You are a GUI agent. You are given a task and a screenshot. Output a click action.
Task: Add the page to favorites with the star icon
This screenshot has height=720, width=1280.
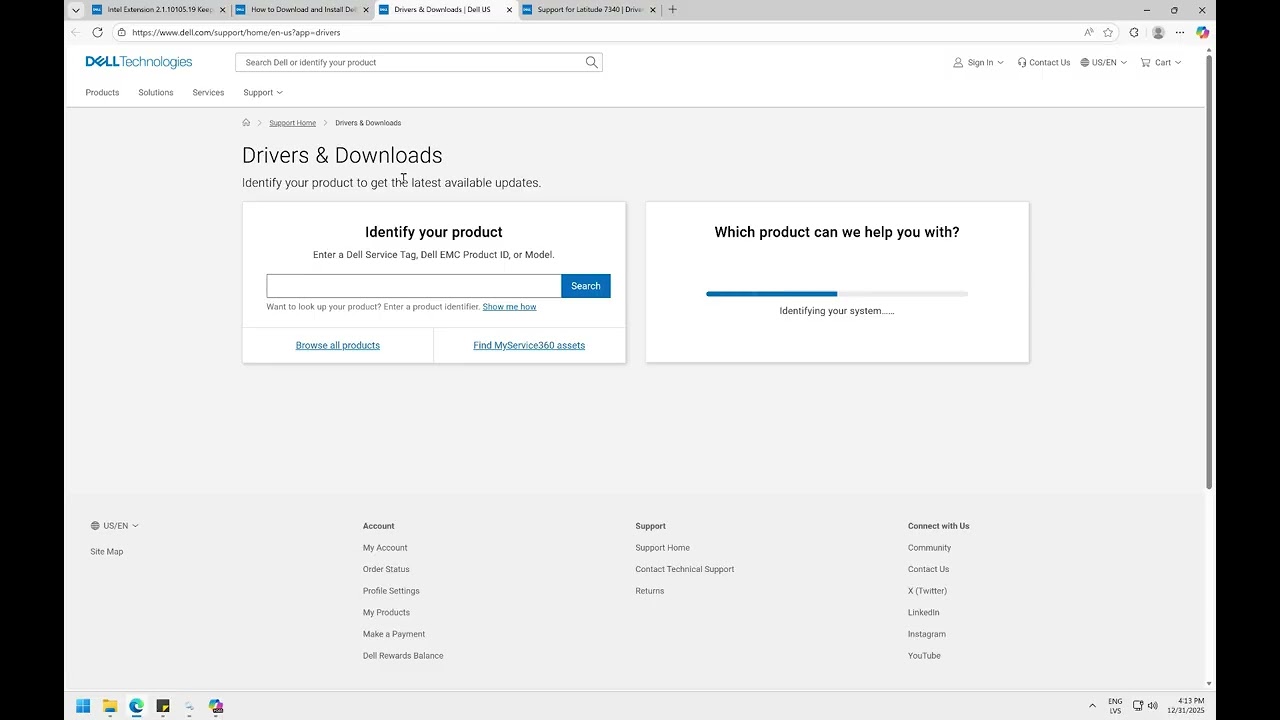(1108, 32)
